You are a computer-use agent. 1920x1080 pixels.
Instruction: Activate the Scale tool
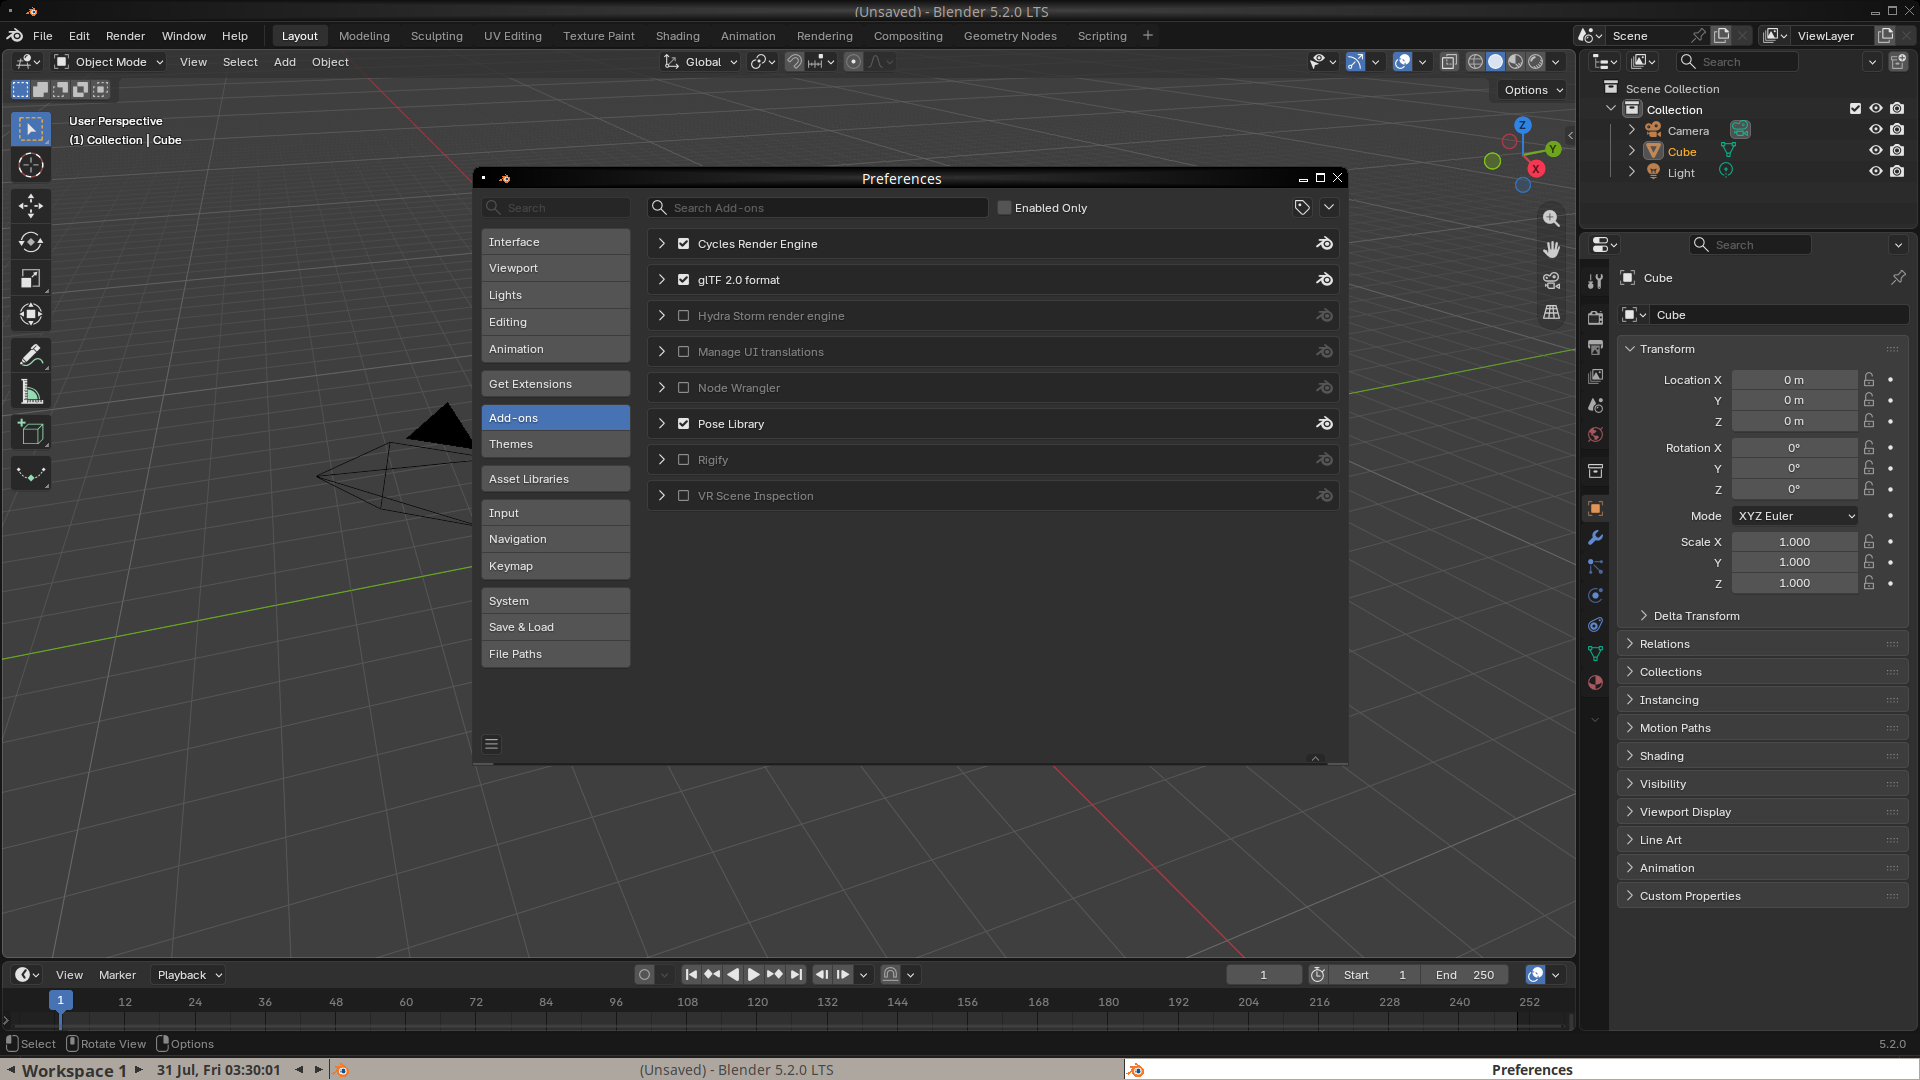point(31,278)
